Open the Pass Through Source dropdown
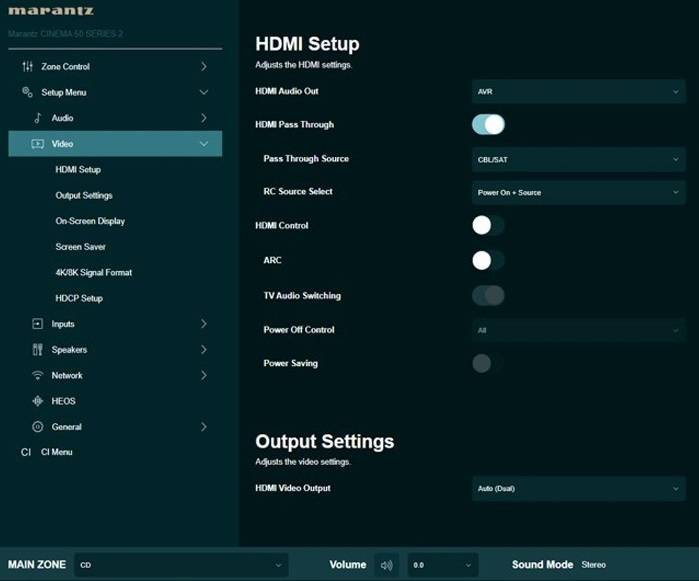The width and height of the screenshot is (699, 581). 578,159
